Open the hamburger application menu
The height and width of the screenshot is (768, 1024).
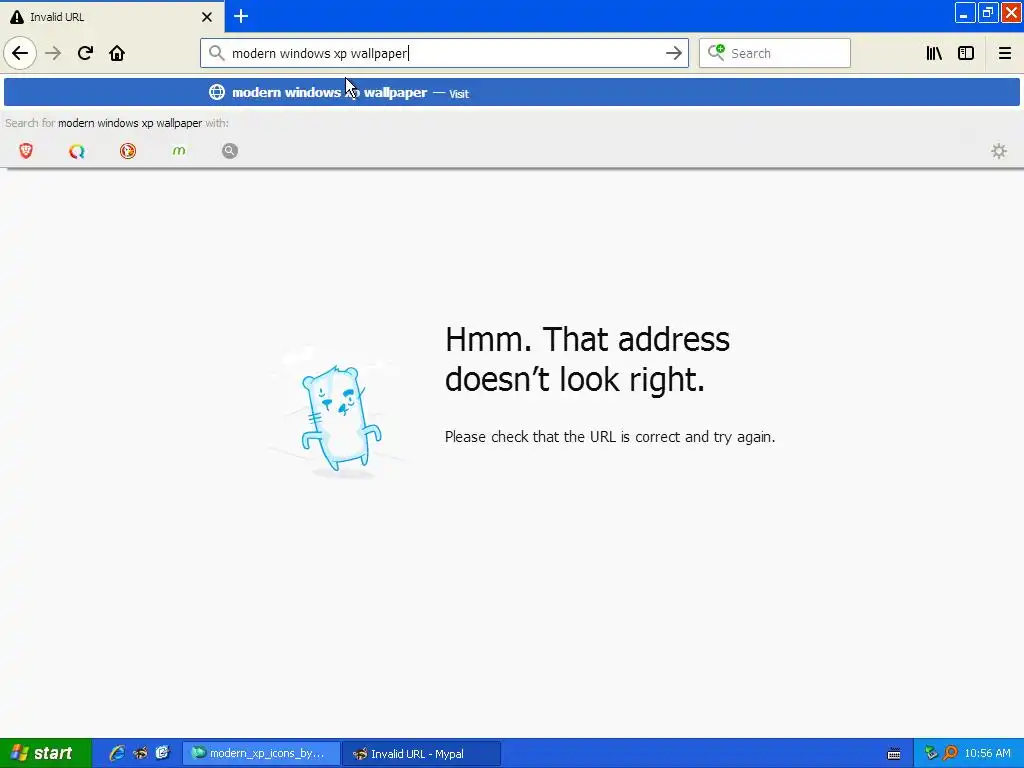click(x=1004, y=53)
